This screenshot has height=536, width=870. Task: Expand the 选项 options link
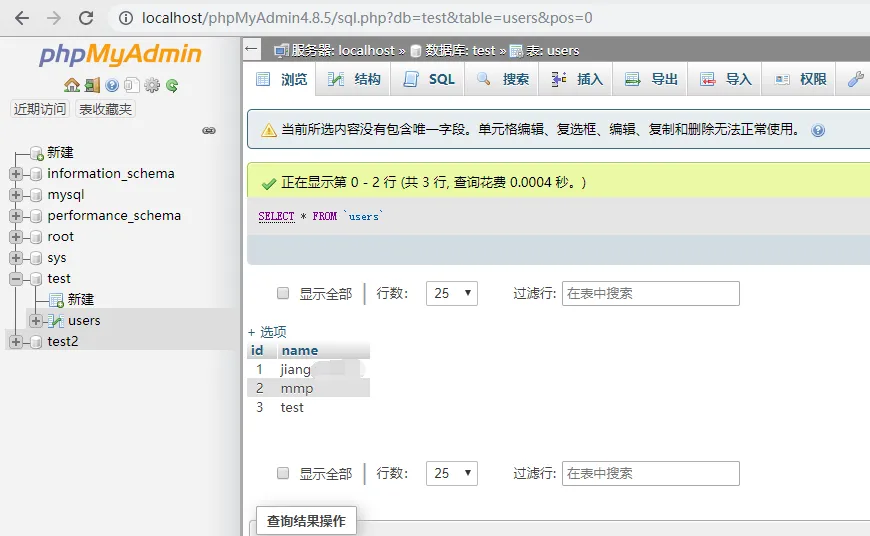point(267,332)
